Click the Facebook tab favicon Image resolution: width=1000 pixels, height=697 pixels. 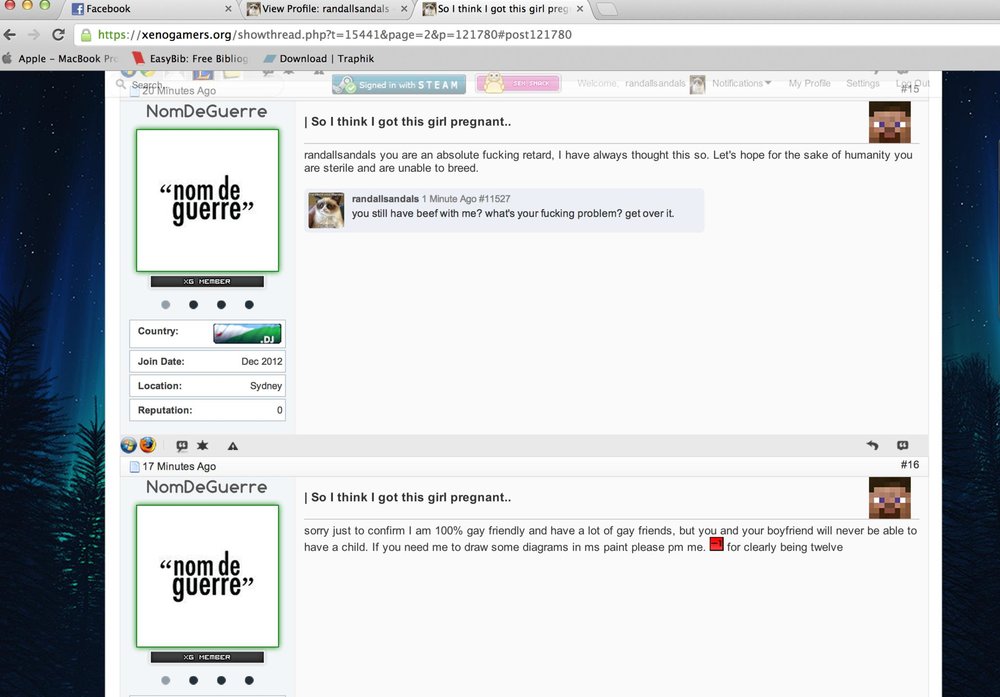[77, 9]
